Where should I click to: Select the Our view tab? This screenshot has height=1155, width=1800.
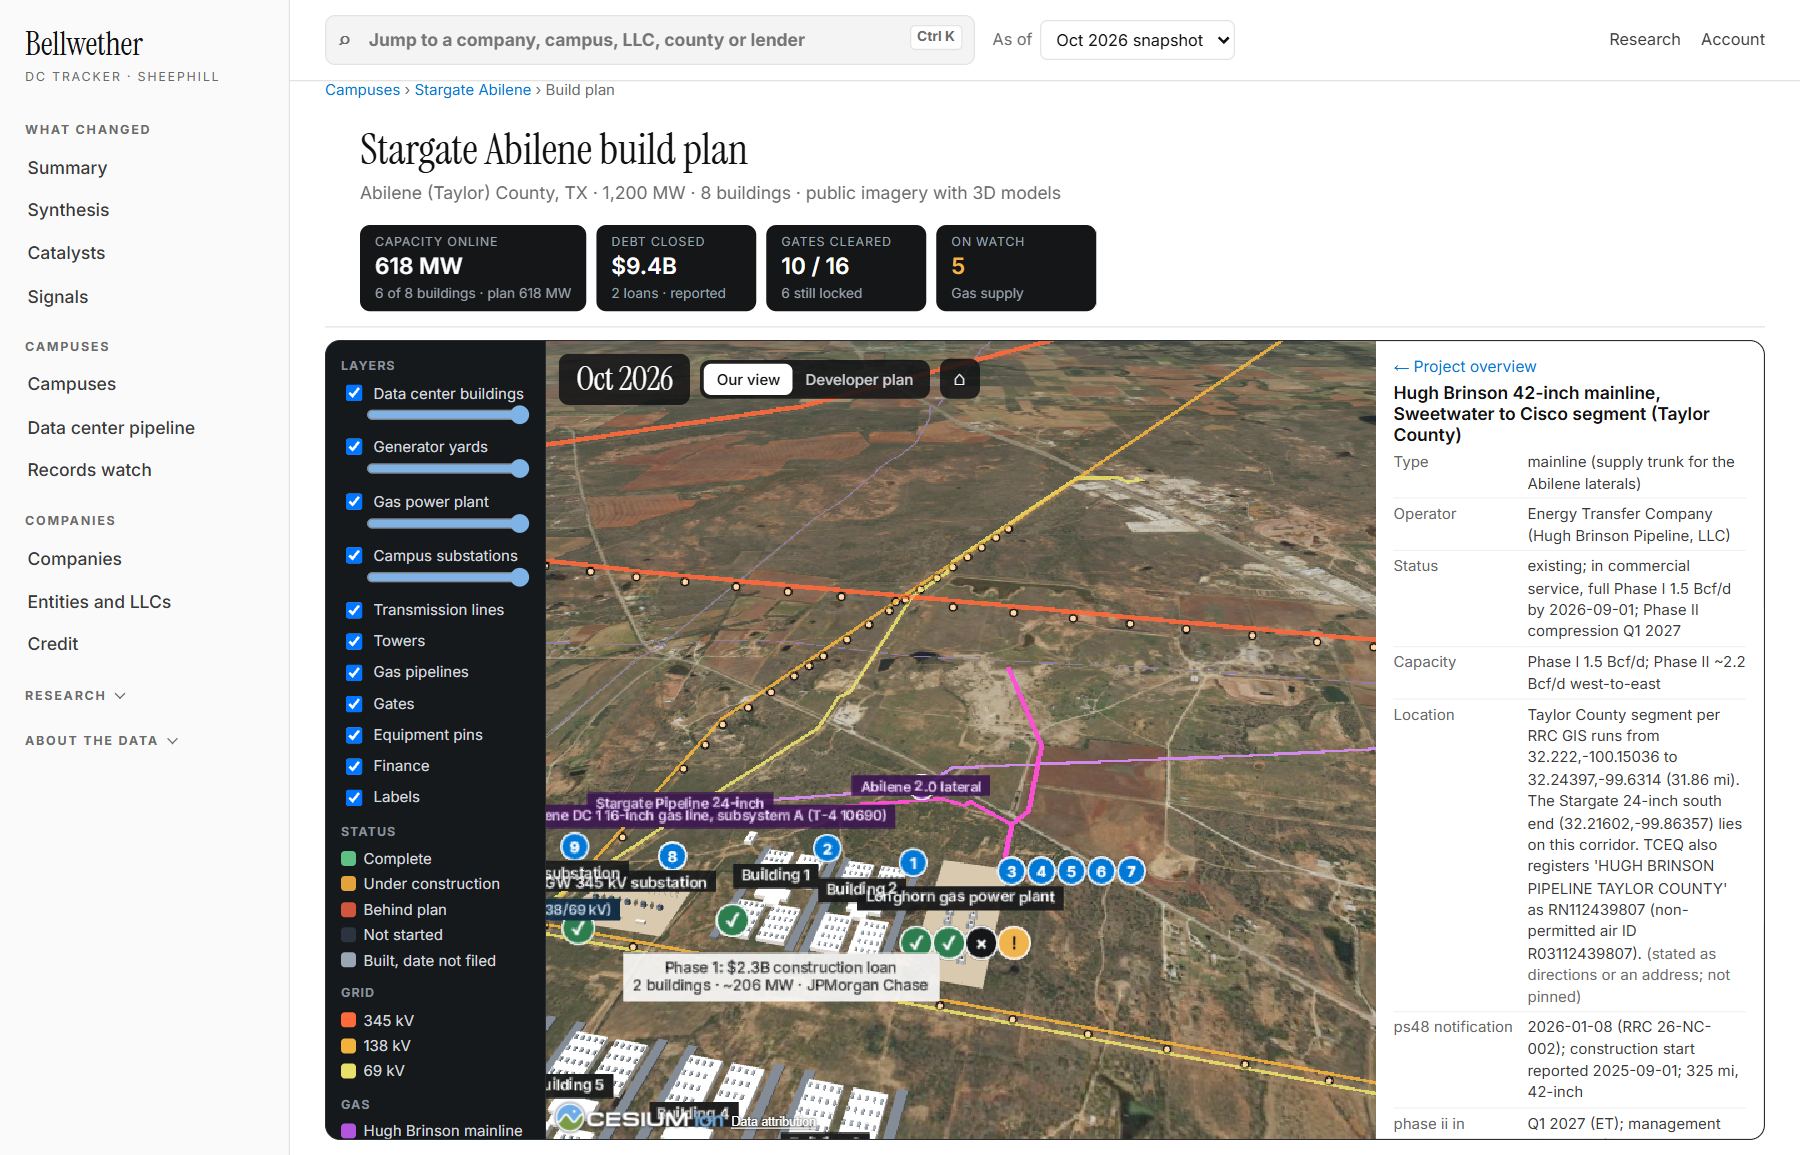click(748, 380)
